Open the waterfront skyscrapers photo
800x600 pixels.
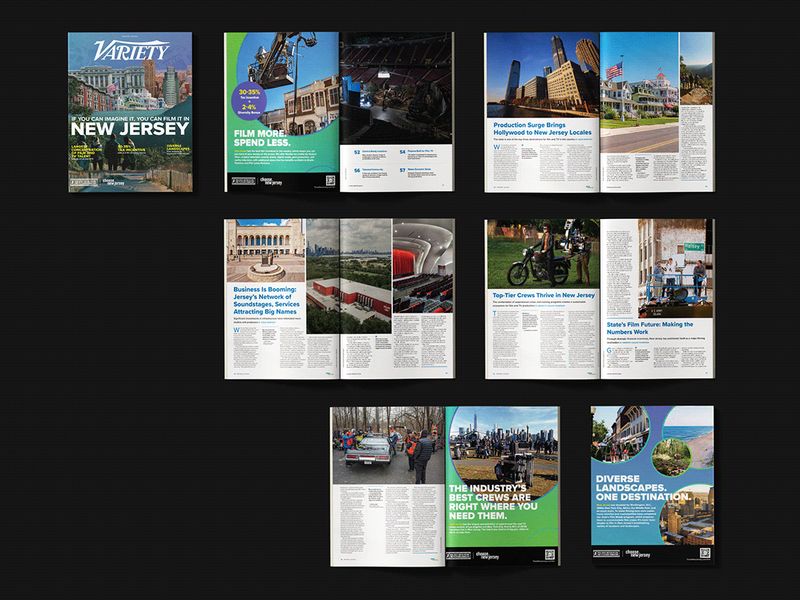click(x=543, y=75)
